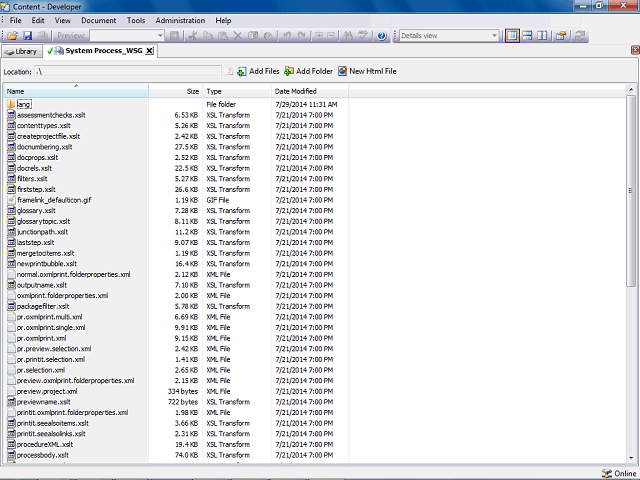Sort by the Size column header
Screen dimensions: 640x480
click(x=176, y=91)
